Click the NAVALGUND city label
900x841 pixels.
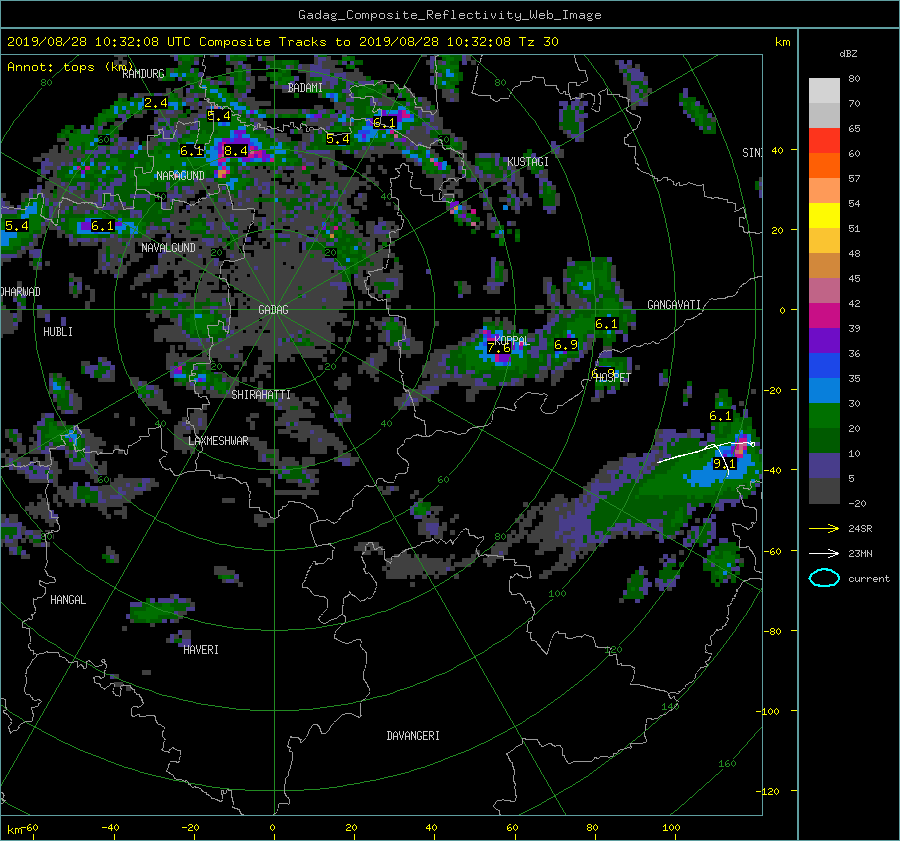(168, 248)
